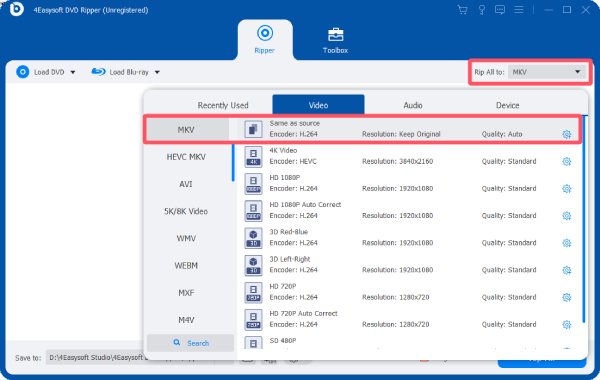The image size is (600, 380).
Task: Expand the Load DVD dropdown arrow
Action: [73, 72]
